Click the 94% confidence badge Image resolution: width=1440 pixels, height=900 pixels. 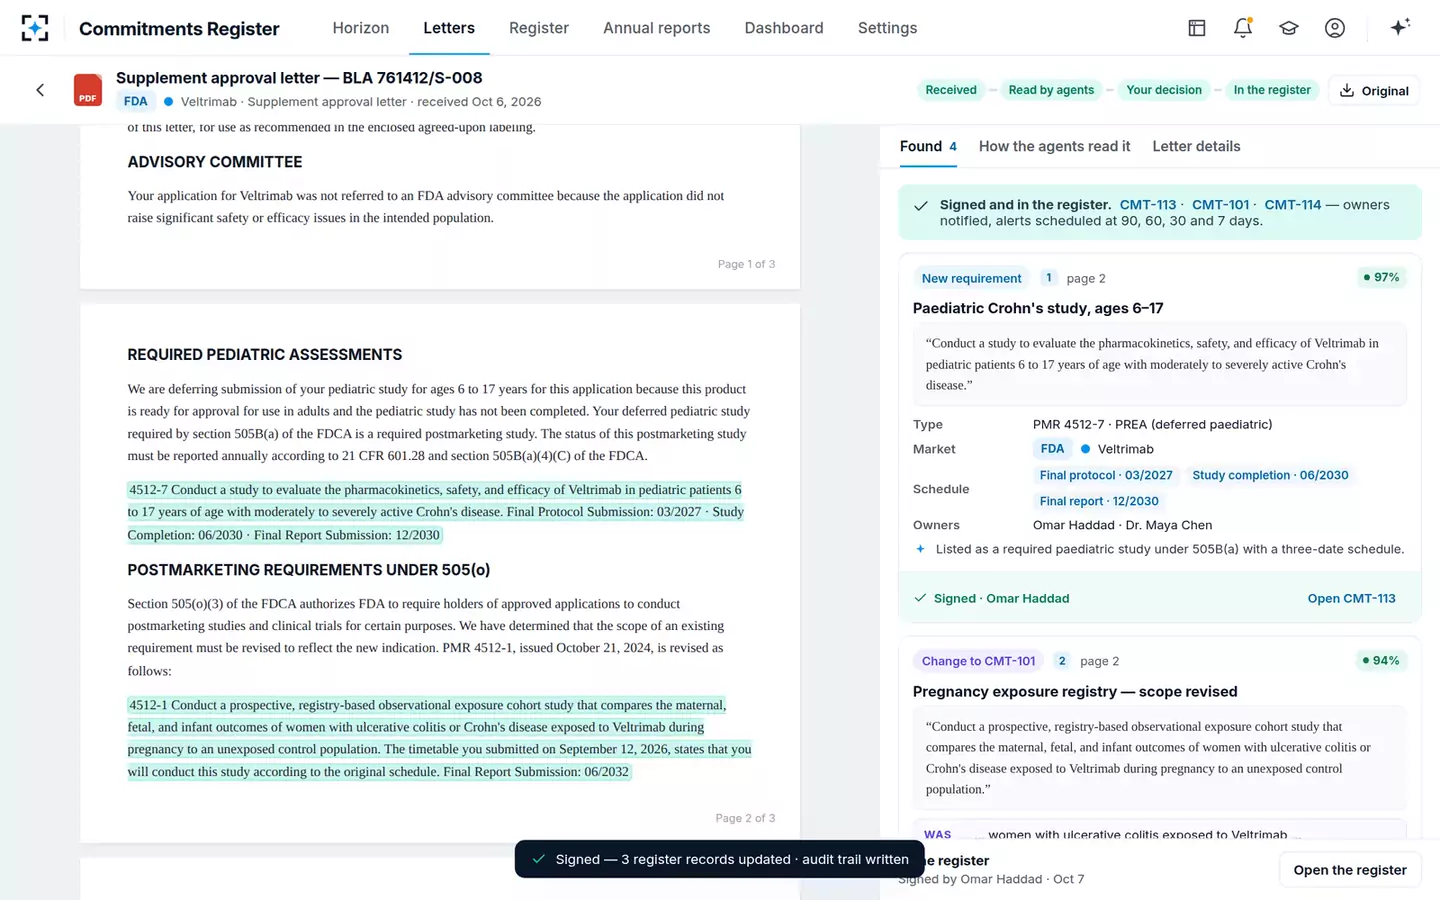click(x=1381, y=660)
